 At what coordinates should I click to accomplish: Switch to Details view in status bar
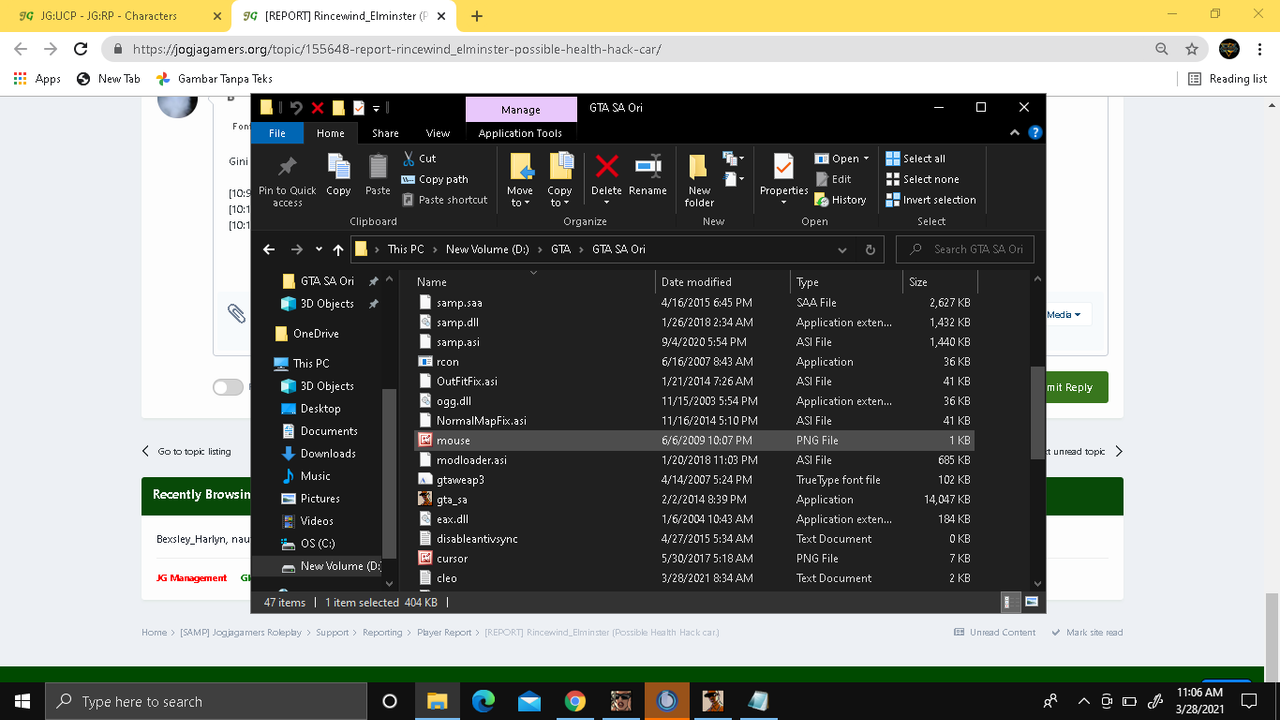(x=1012, y=602)
